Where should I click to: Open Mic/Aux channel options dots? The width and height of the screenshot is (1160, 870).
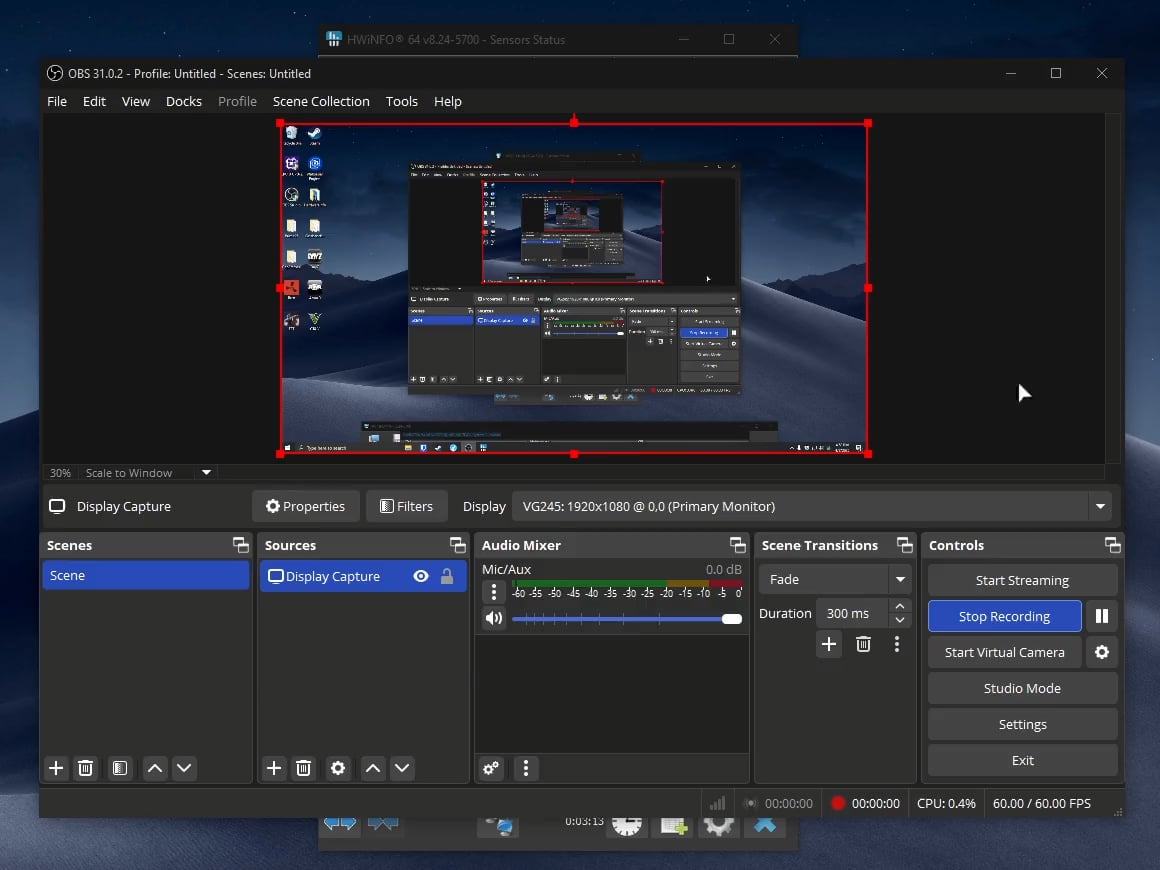[x=493, y=591]
